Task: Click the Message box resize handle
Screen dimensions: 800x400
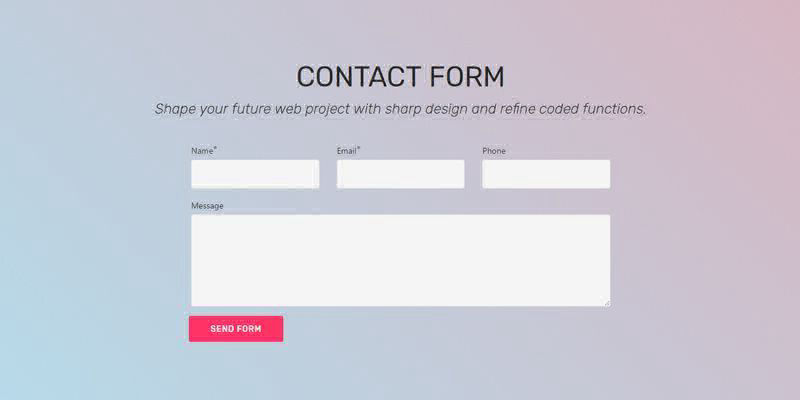Action: click(607, 303)
